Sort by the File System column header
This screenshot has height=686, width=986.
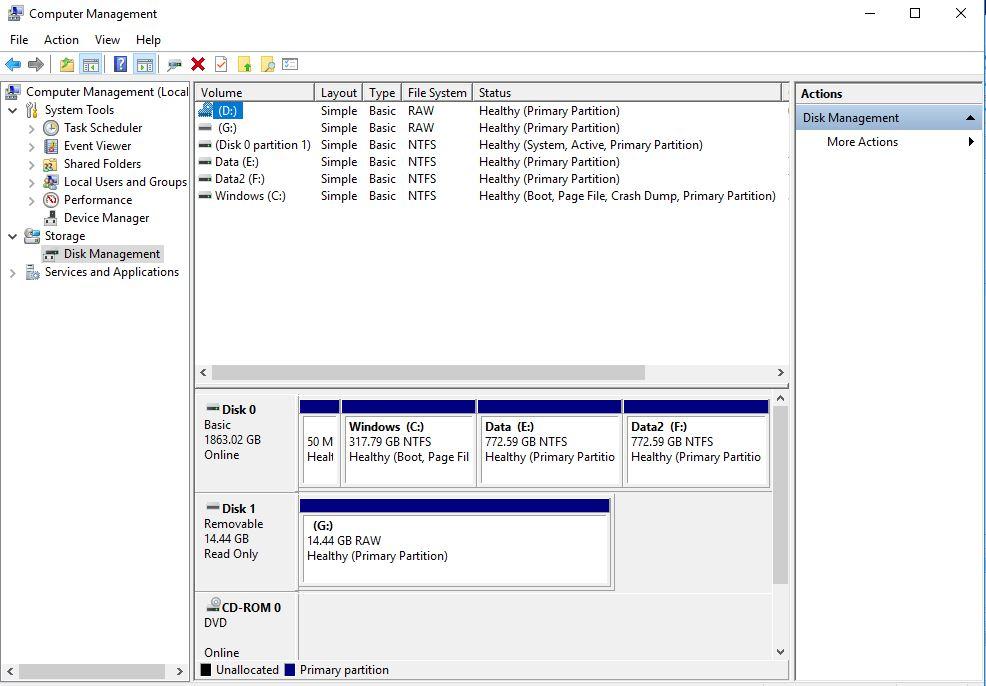[437, 92]
